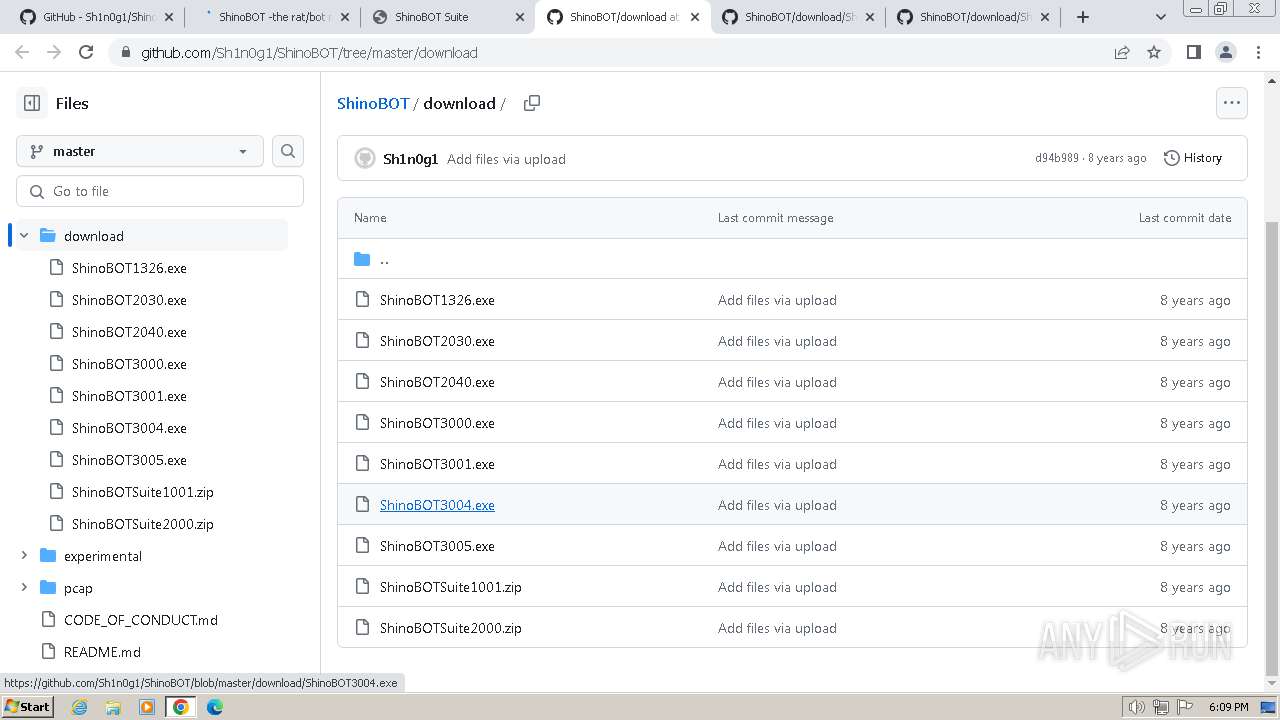This screenshot has height=720, width=1280.
Task: Go back using browser back arrow
Action: coord(22,52)
